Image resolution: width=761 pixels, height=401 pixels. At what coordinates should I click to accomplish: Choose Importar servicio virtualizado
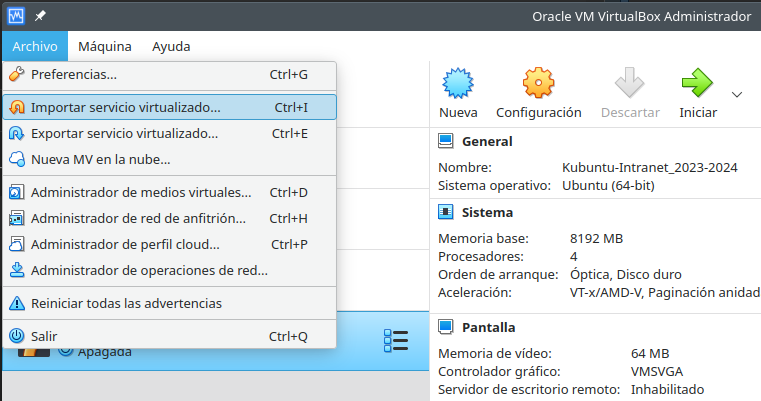coord(126,107)
